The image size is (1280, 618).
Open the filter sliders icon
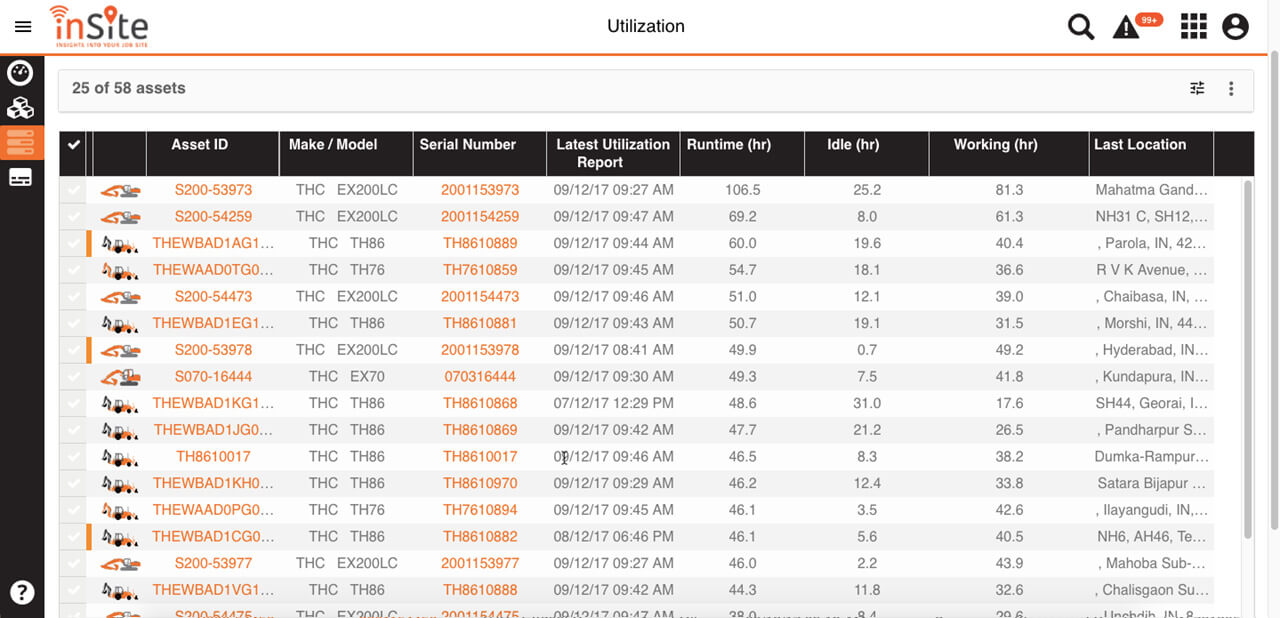[x=1197, y=88]
